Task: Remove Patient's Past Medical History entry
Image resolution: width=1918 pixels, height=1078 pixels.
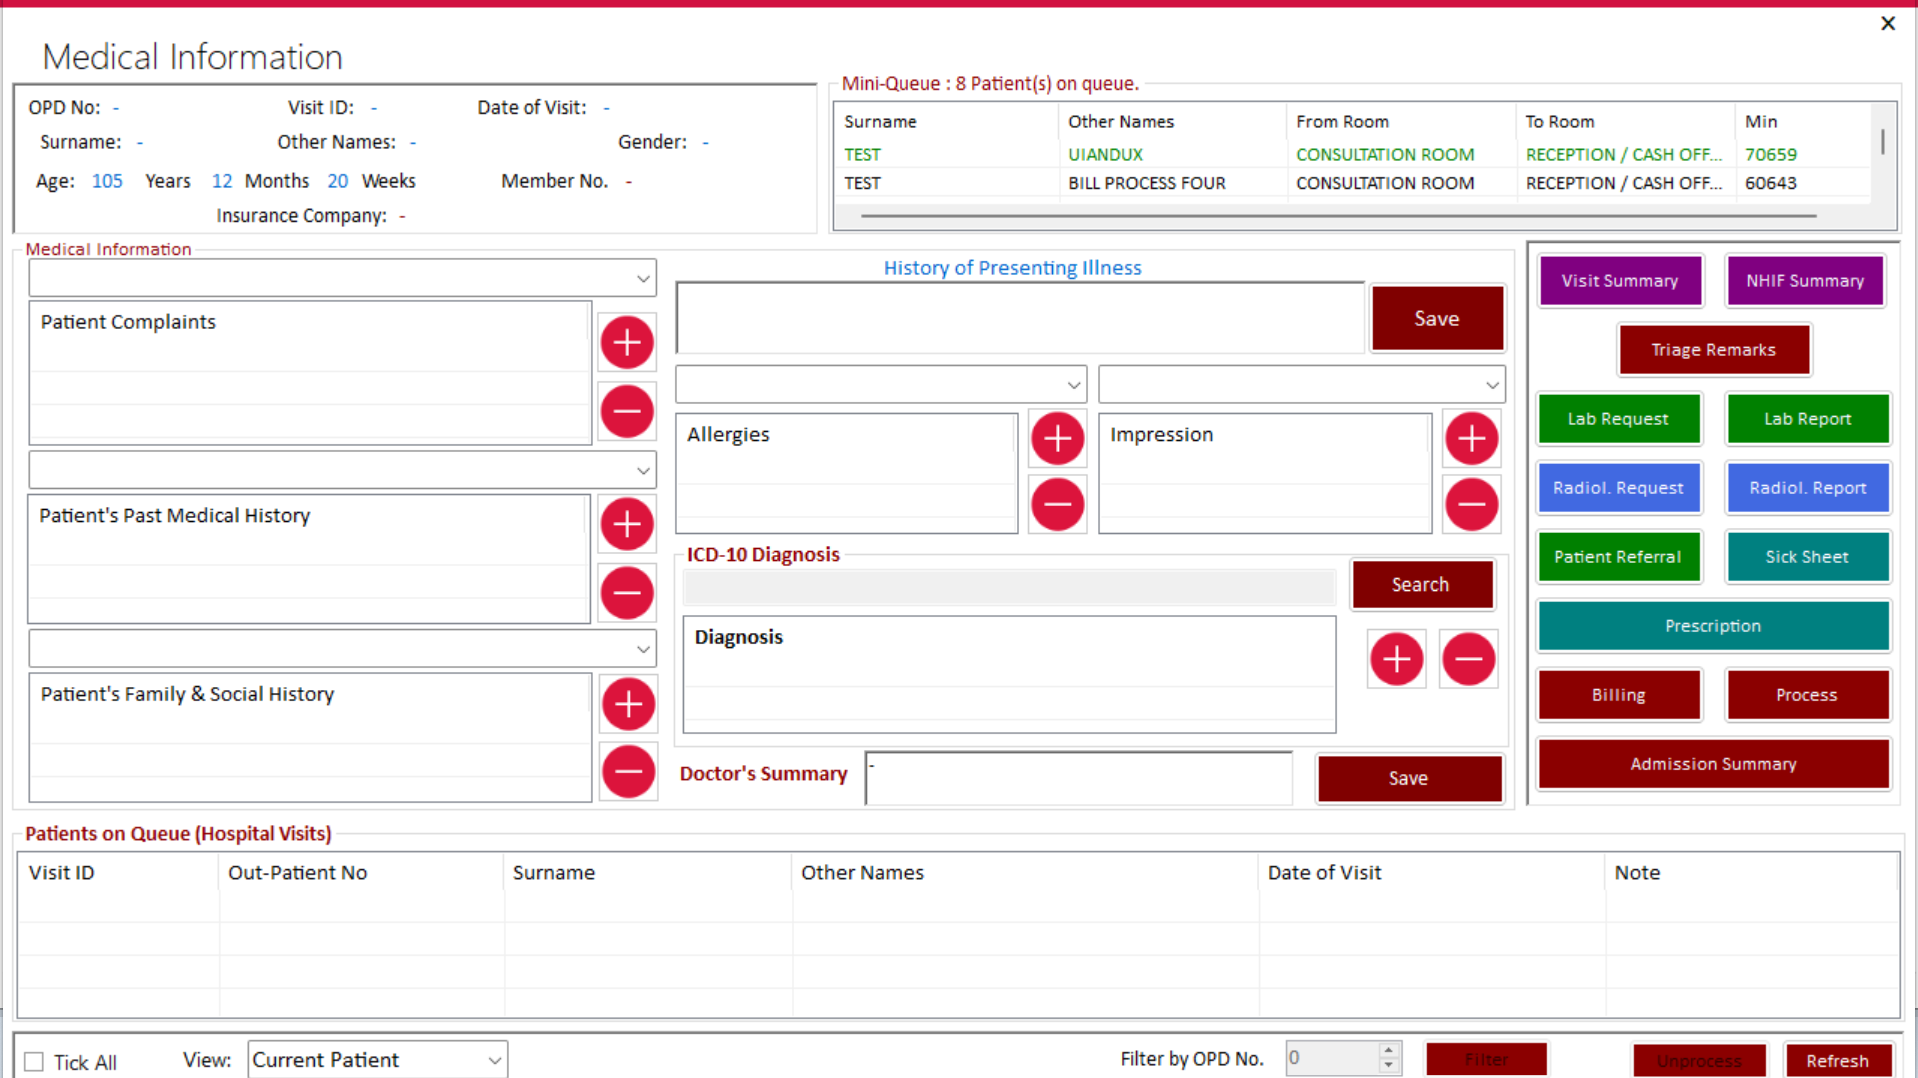Action: coord(627,593)
